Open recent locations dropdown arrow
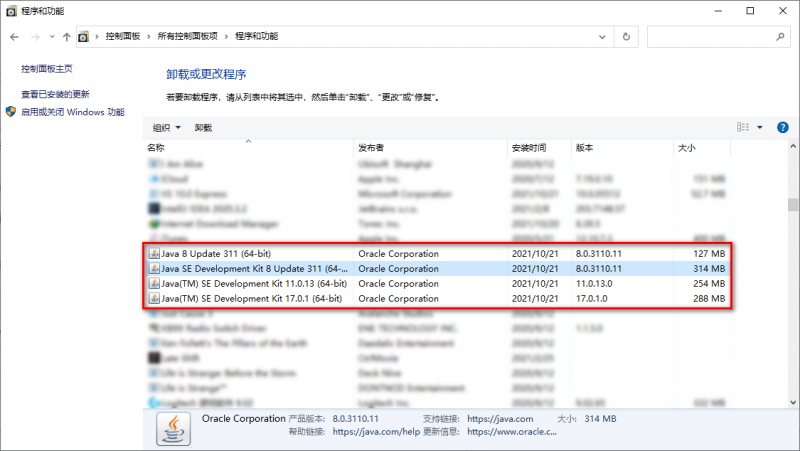 tap(52, 37)
